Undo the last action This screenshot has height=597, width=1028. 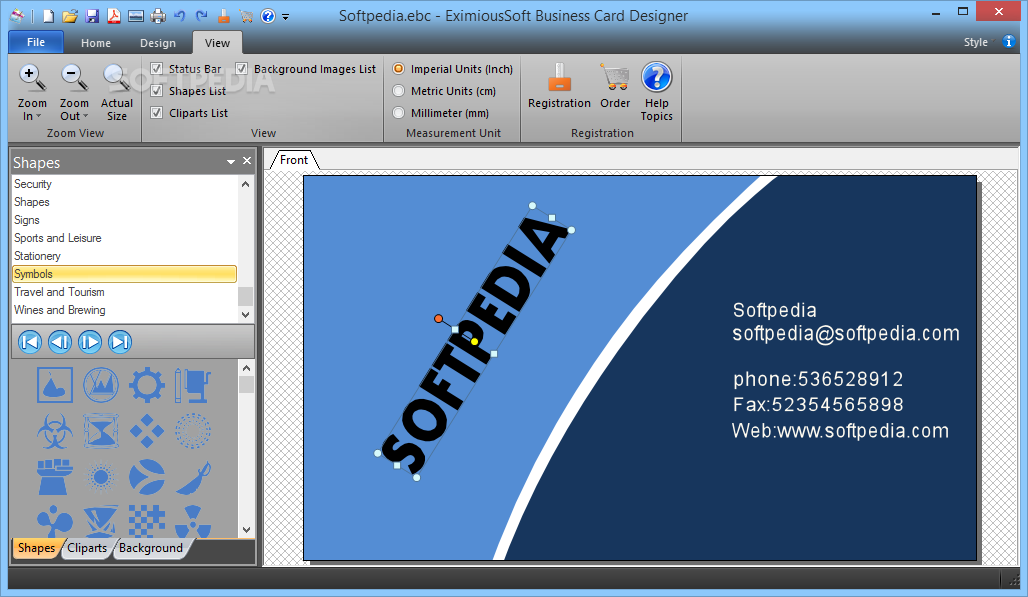[x=180, y=16]
